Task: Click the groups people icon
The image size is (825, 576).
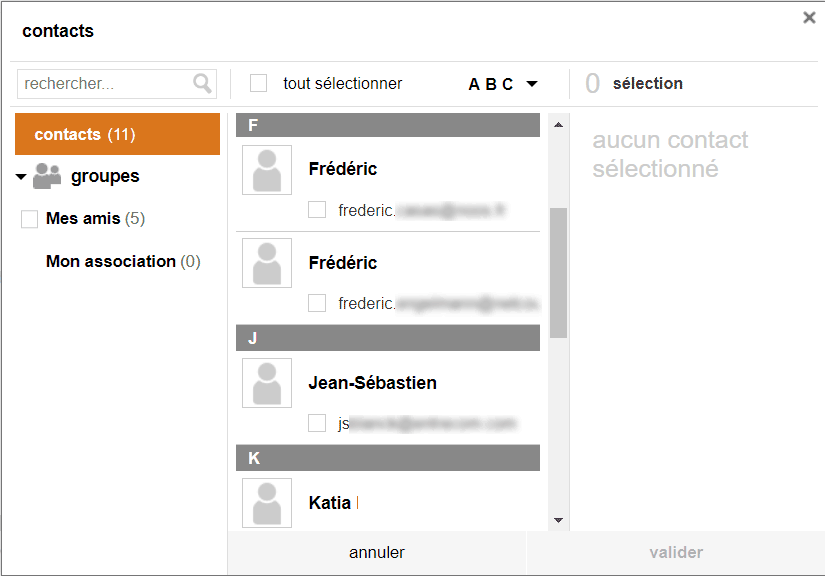Action: click(47, 176)
